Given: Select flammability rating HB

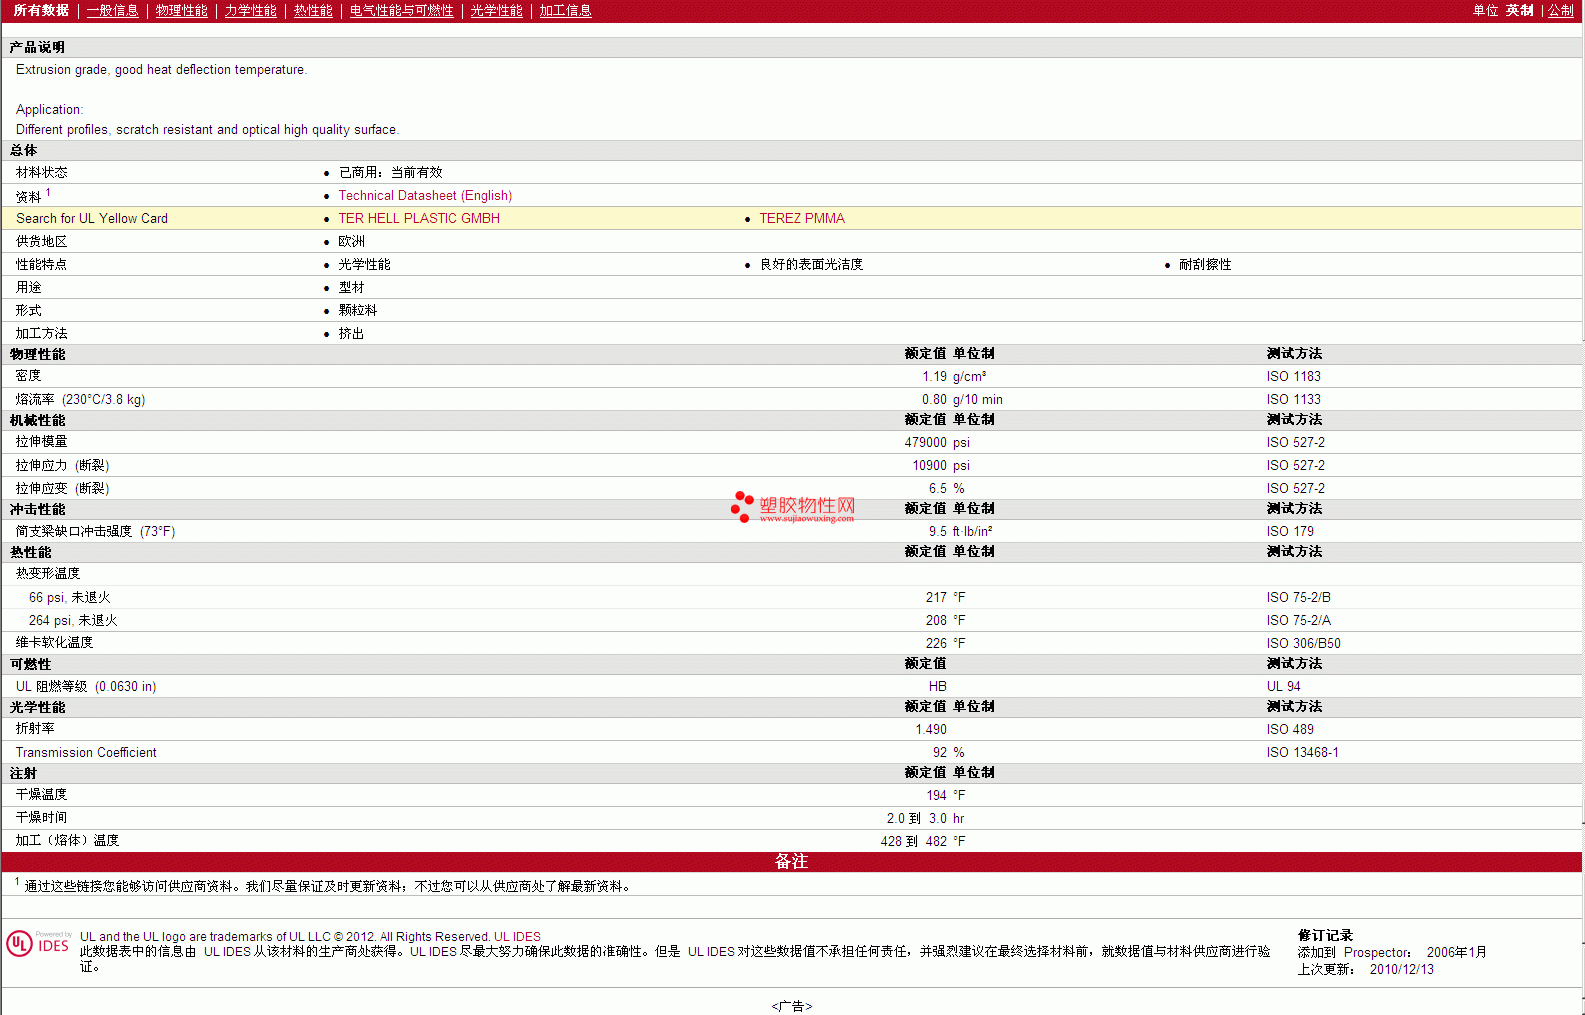Looking at the screenshot, I should point(938,686).
